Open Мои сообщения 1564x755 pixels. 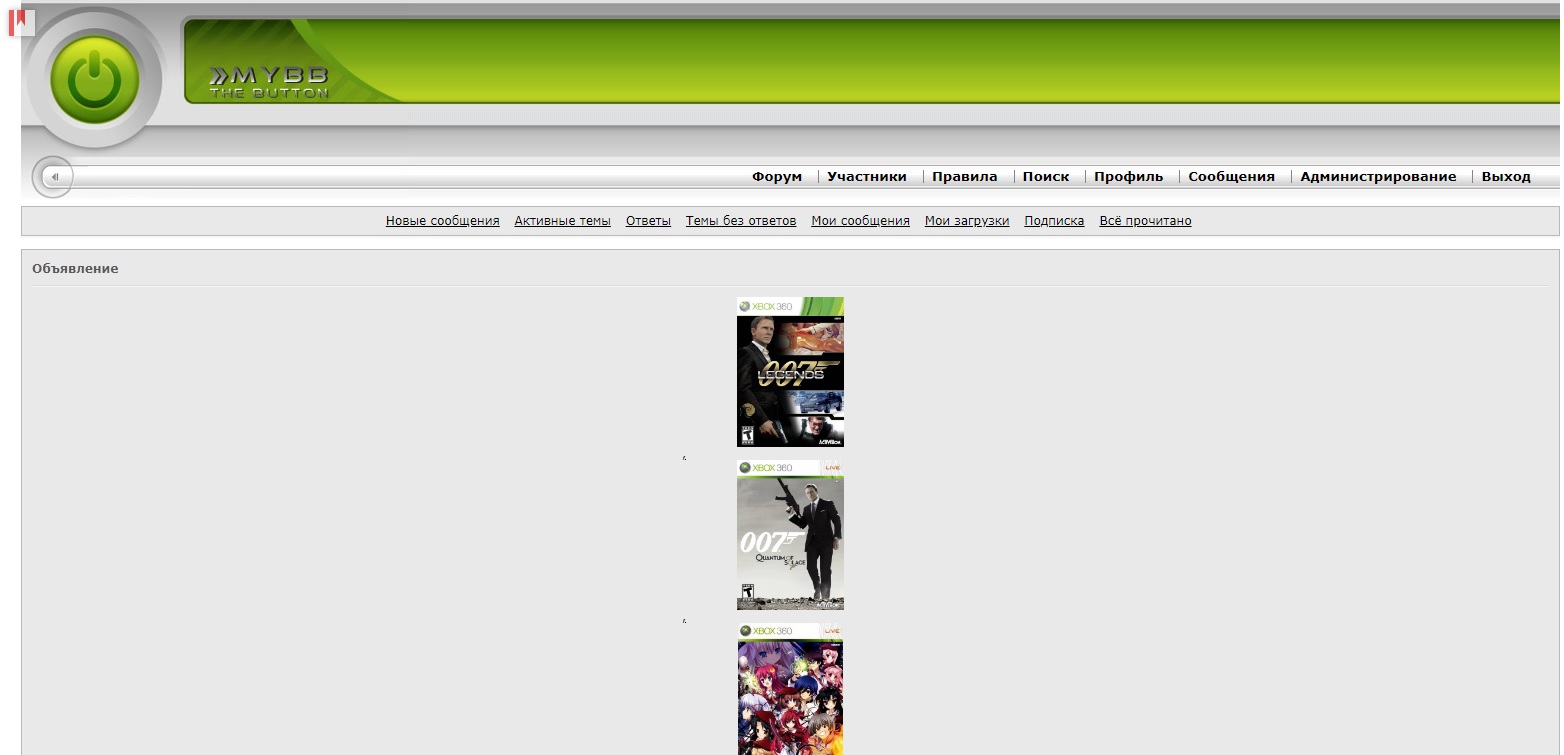point(861,221)
